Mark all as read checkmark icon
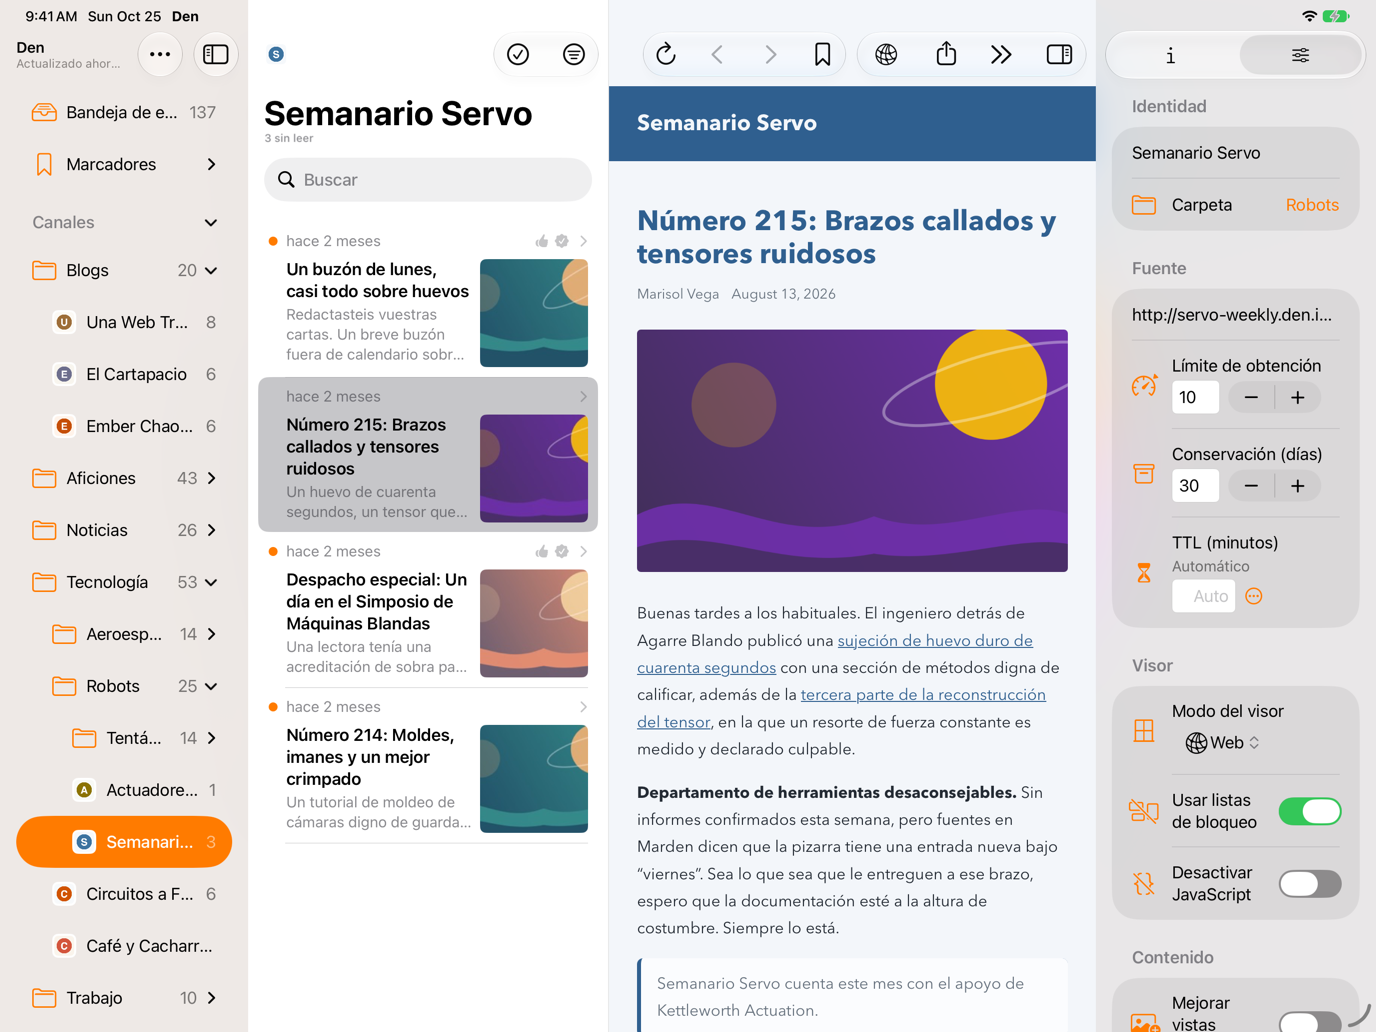 [518, 55]
